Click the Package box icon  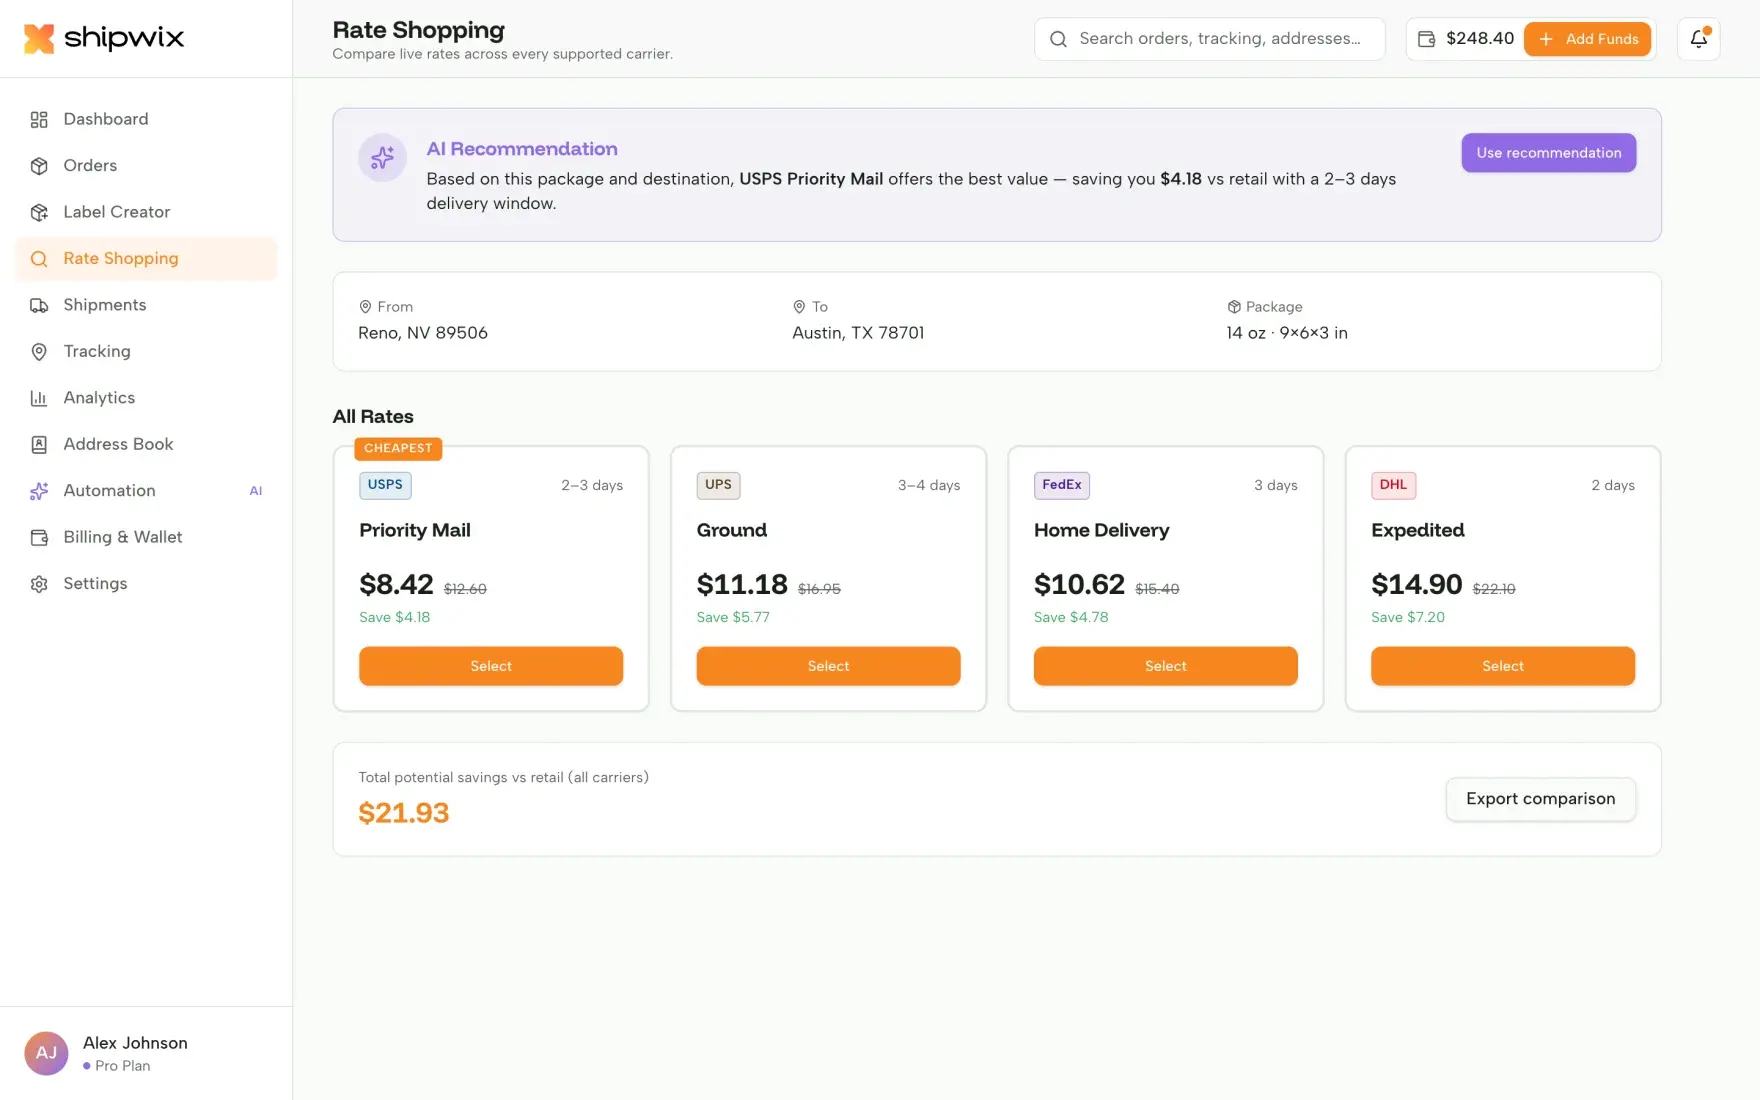point(1234,307)
